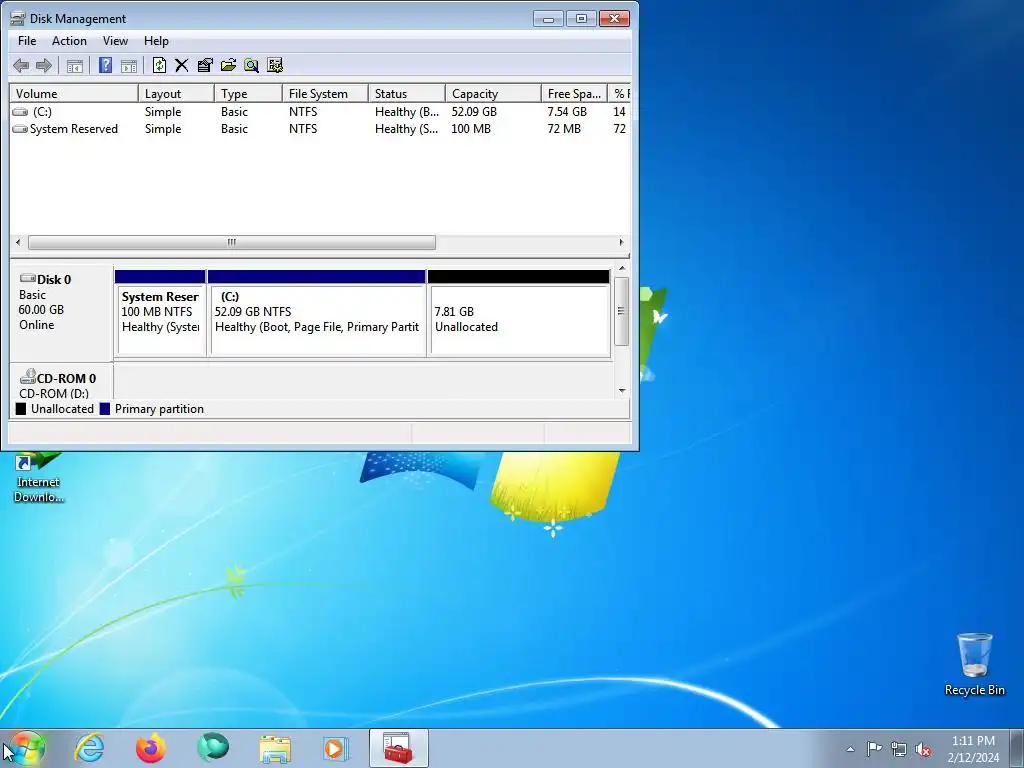
Task: Click the blue Primary partition legend swatch
Action: (104, 409)
